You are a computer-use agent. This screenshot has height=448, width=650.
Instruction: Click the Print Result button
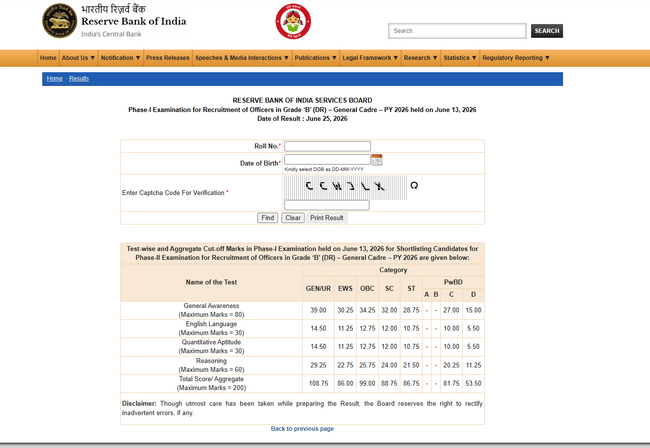tap(327, 218)
